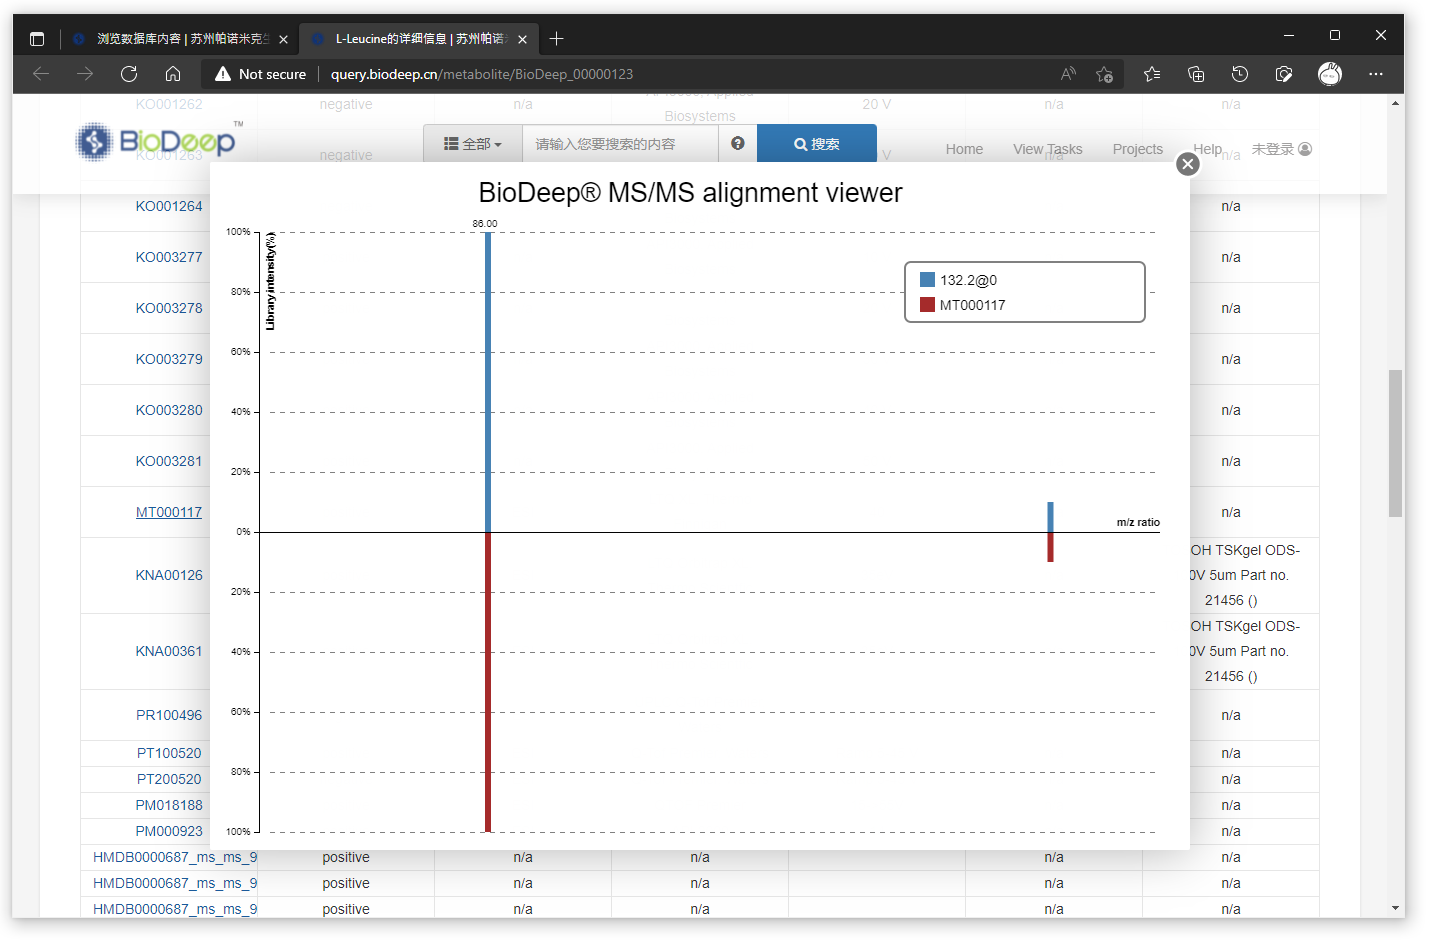Screen dimensions: 1429x942
Task: Go to browser home page
Action: tap(173, 74)
